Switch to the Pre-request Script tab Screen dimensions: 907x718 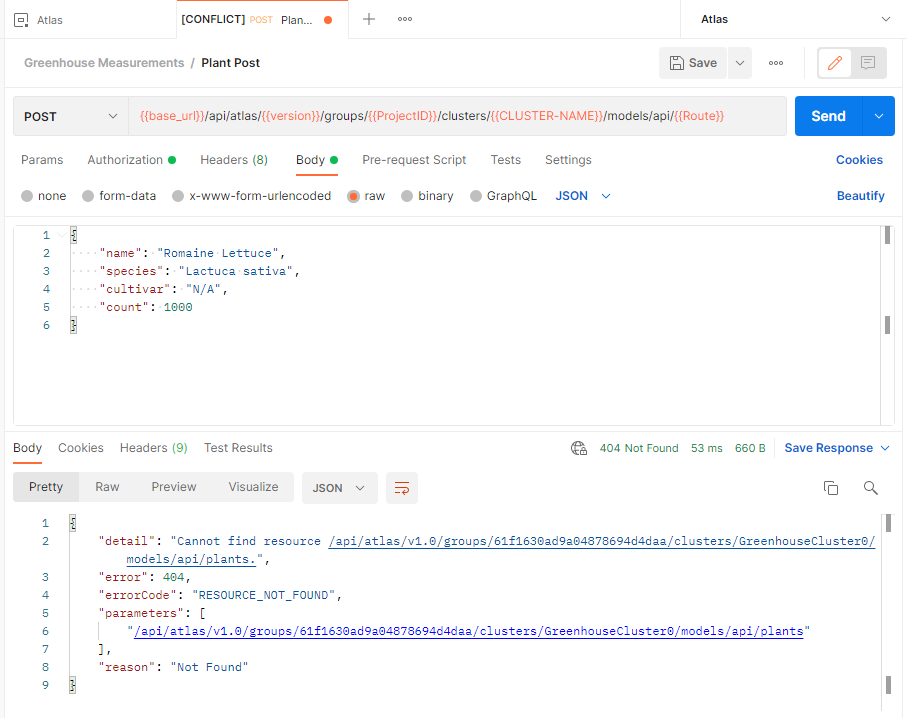tap(414, 160)
